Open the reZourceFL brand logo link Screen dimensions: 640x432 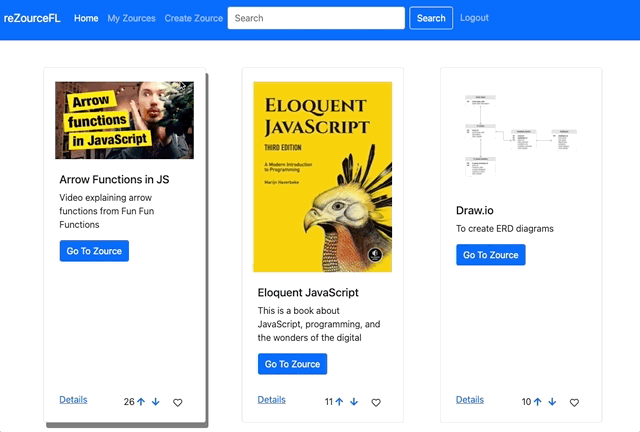pos(32,18)
